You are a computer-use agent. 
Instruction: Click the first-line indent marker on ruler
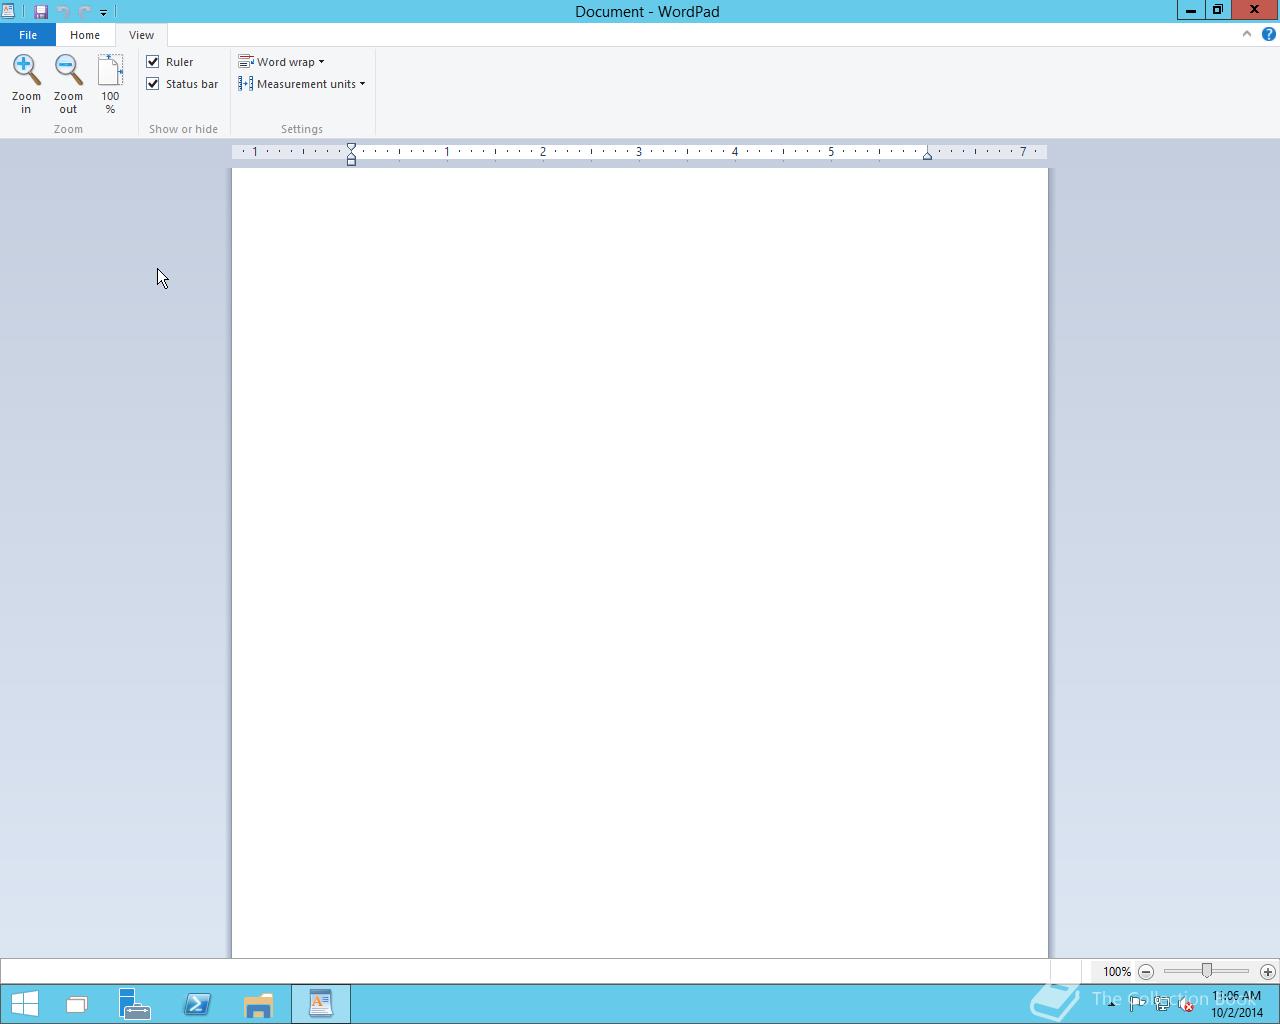[351, 148]
